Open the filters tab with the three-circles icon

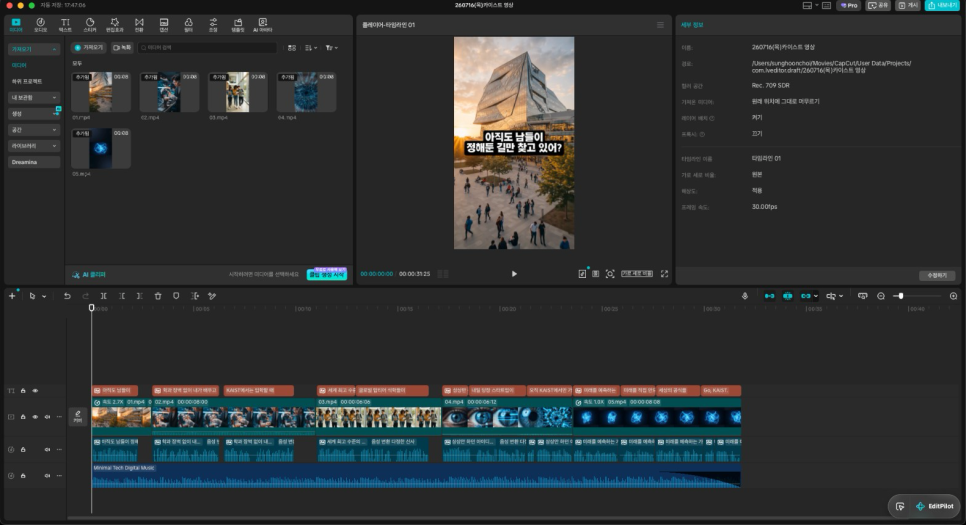(x=189, y=25)
